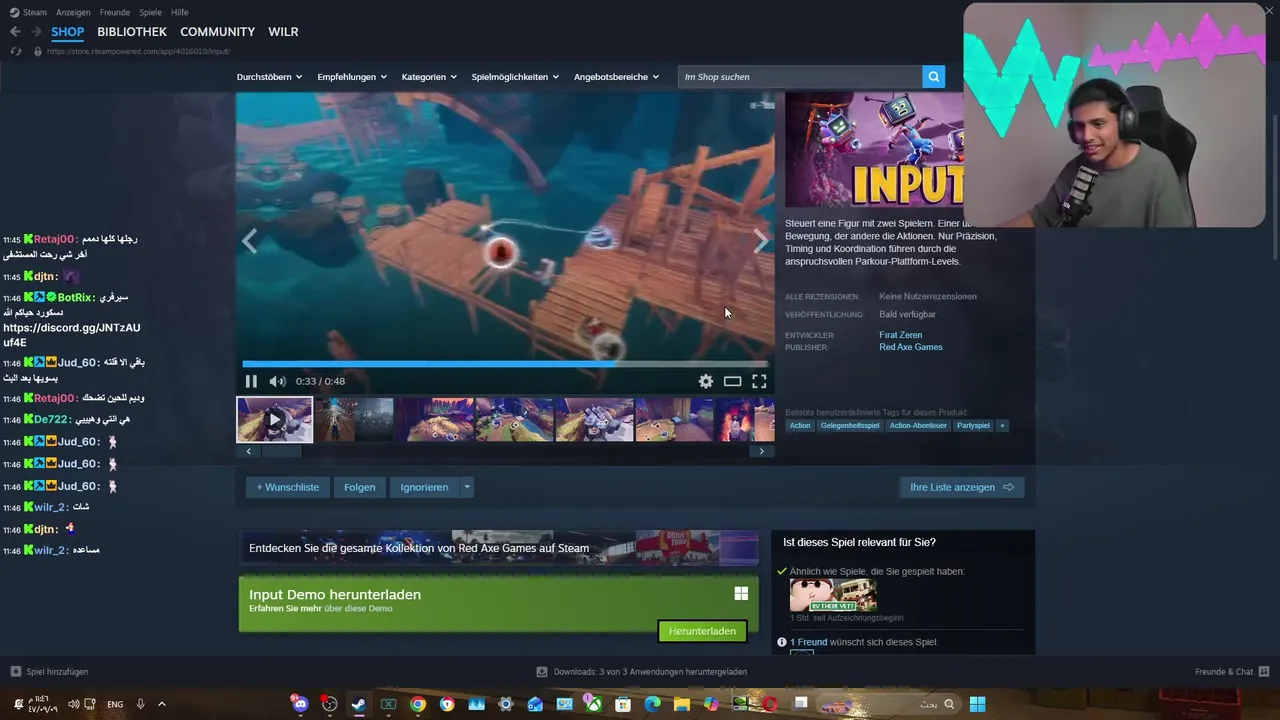Image resolution: width=1280 pixels, height=720 pixels.
Task: Seek on the video progress bar
Action: pos(505,364)
